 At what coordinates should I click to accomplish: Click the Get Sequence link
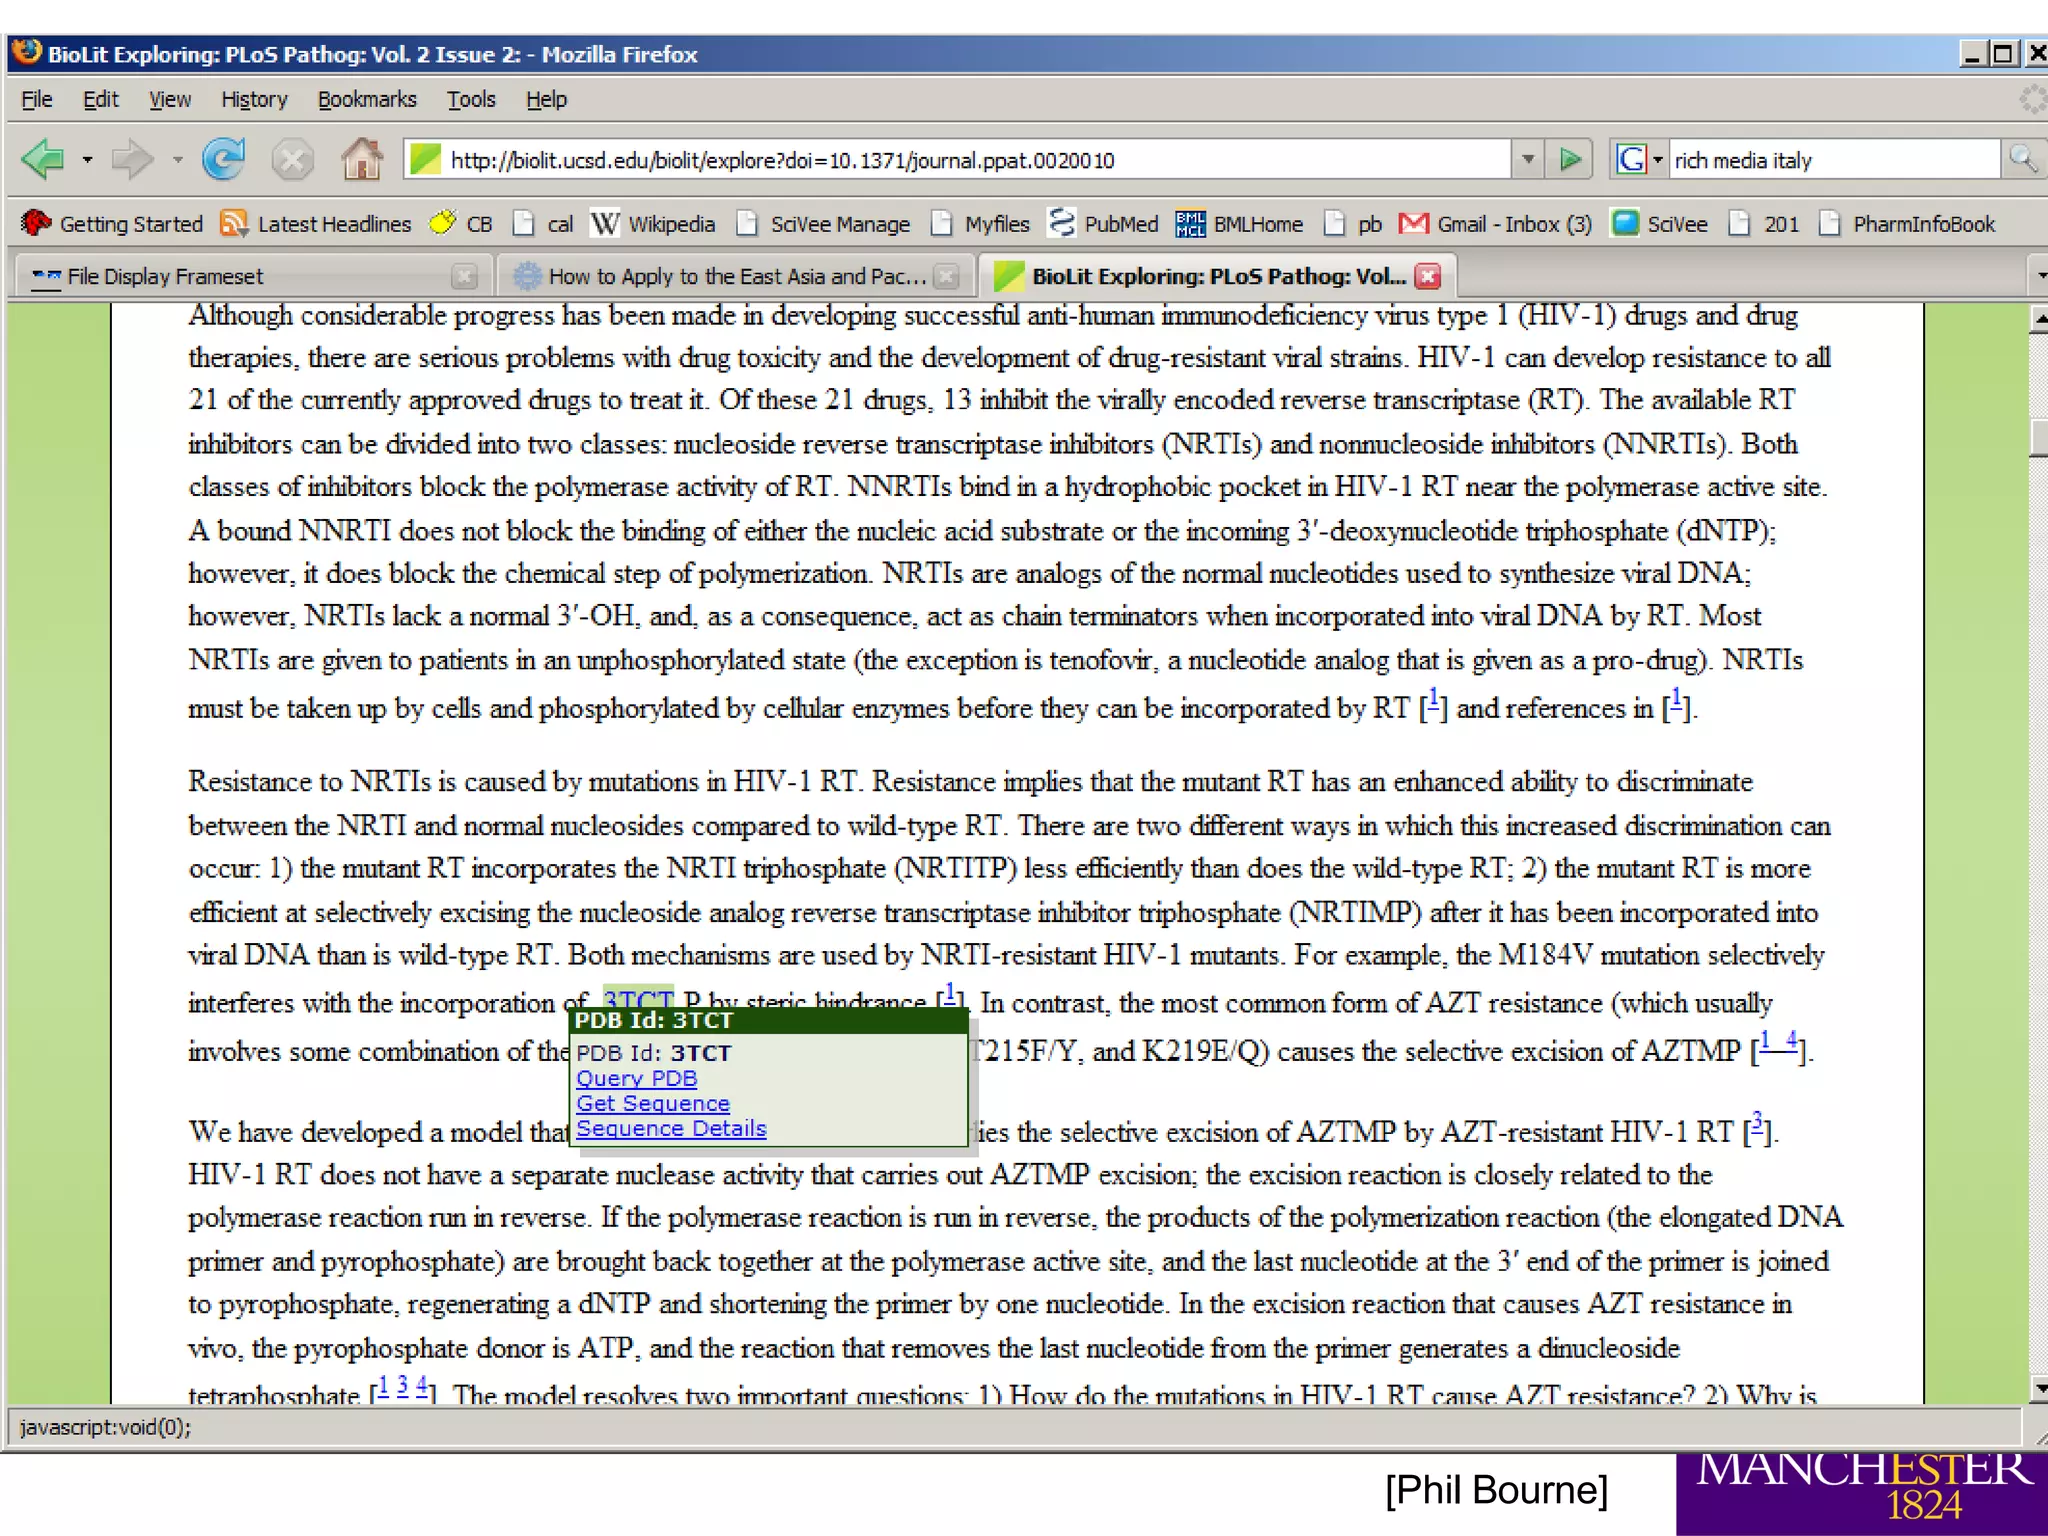pos(652,1103)
